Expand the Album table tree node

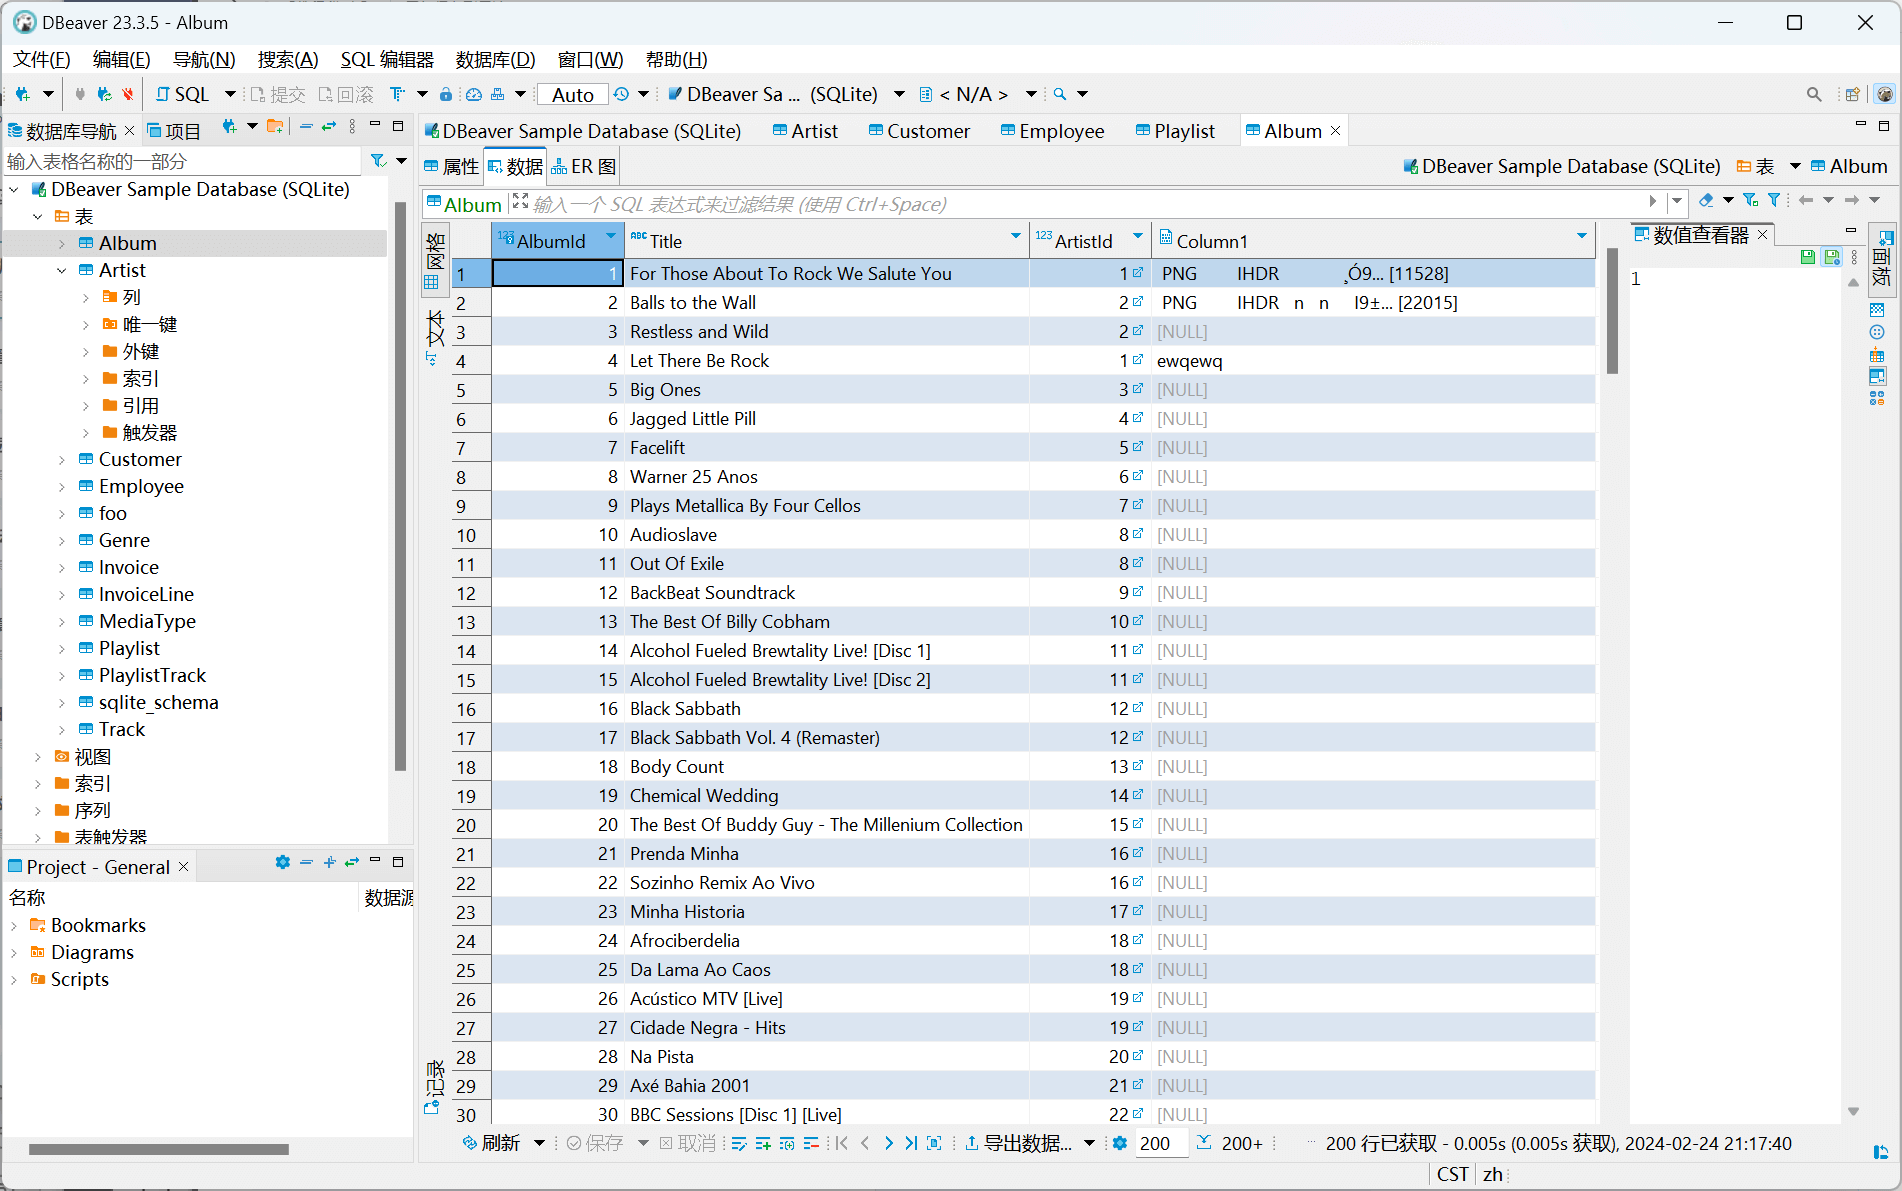[62, 243]
